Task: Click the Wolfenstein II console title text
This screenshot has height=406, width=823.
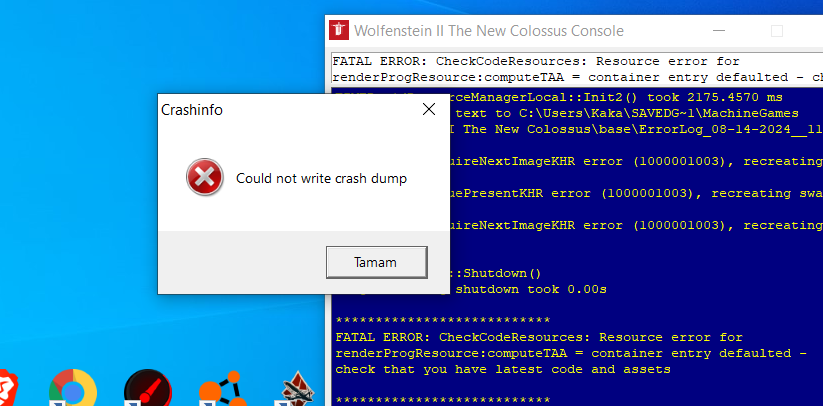Action: point(489,31)
